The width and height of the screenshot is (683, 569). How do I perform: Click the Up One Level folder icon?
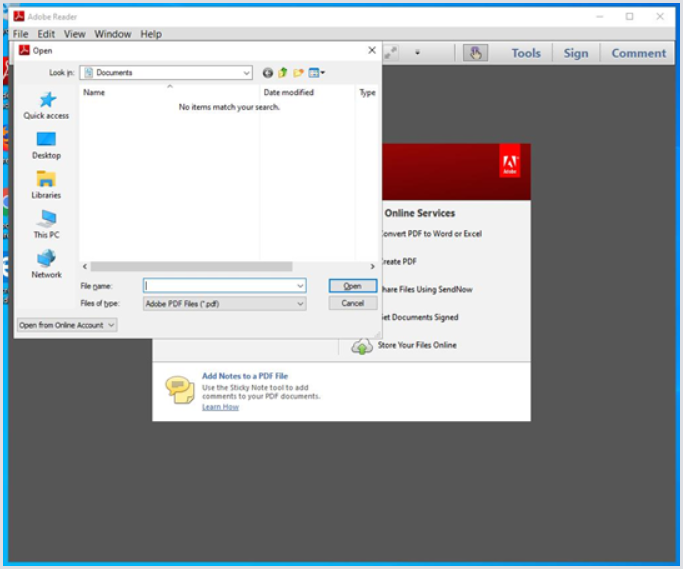coord(283,73)
